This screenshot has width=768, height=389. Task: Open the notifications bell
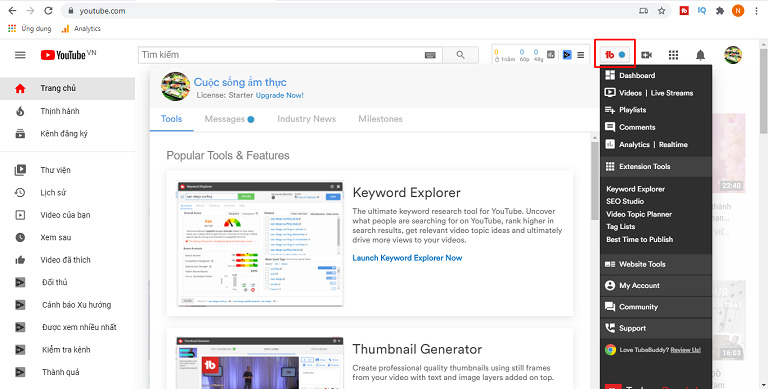[700, 55]
